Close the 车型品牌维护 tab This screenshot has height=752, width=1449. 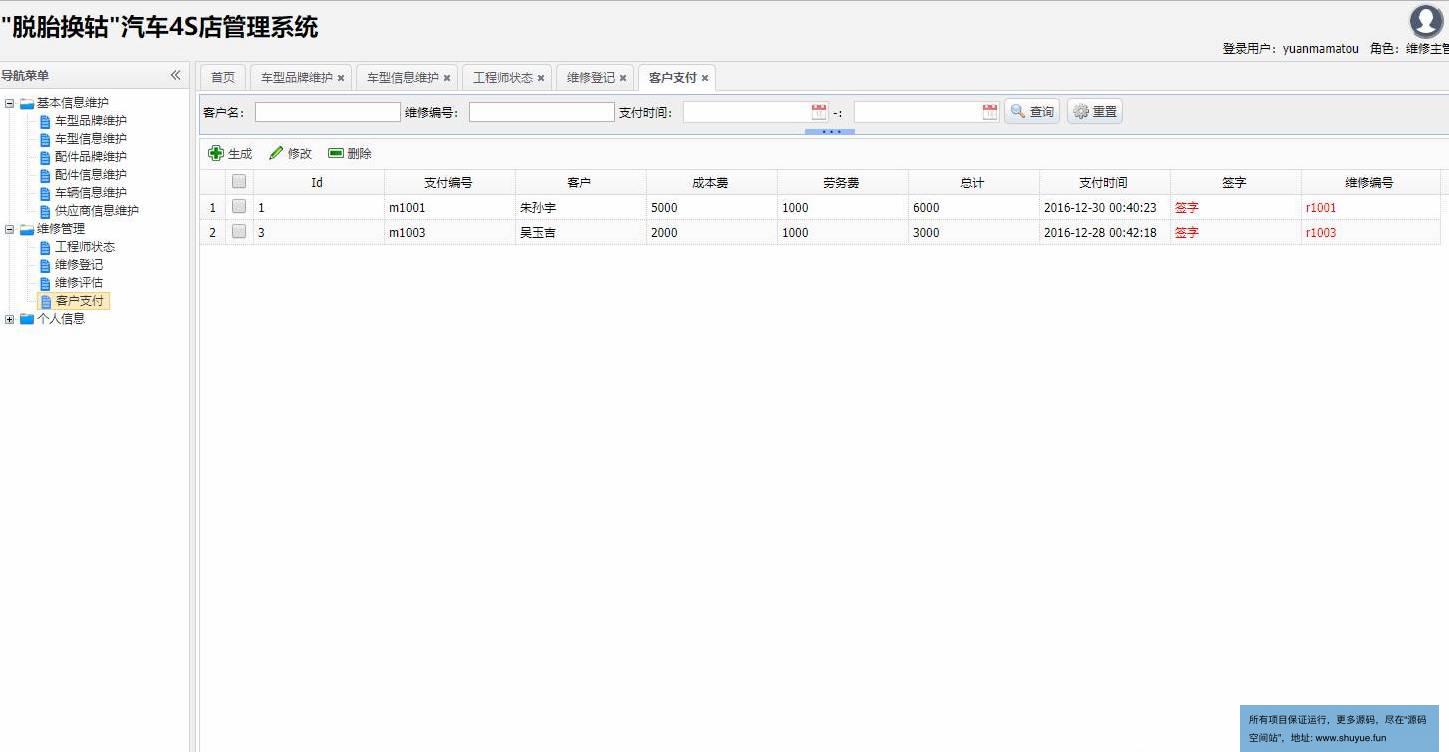pos(341,78)
